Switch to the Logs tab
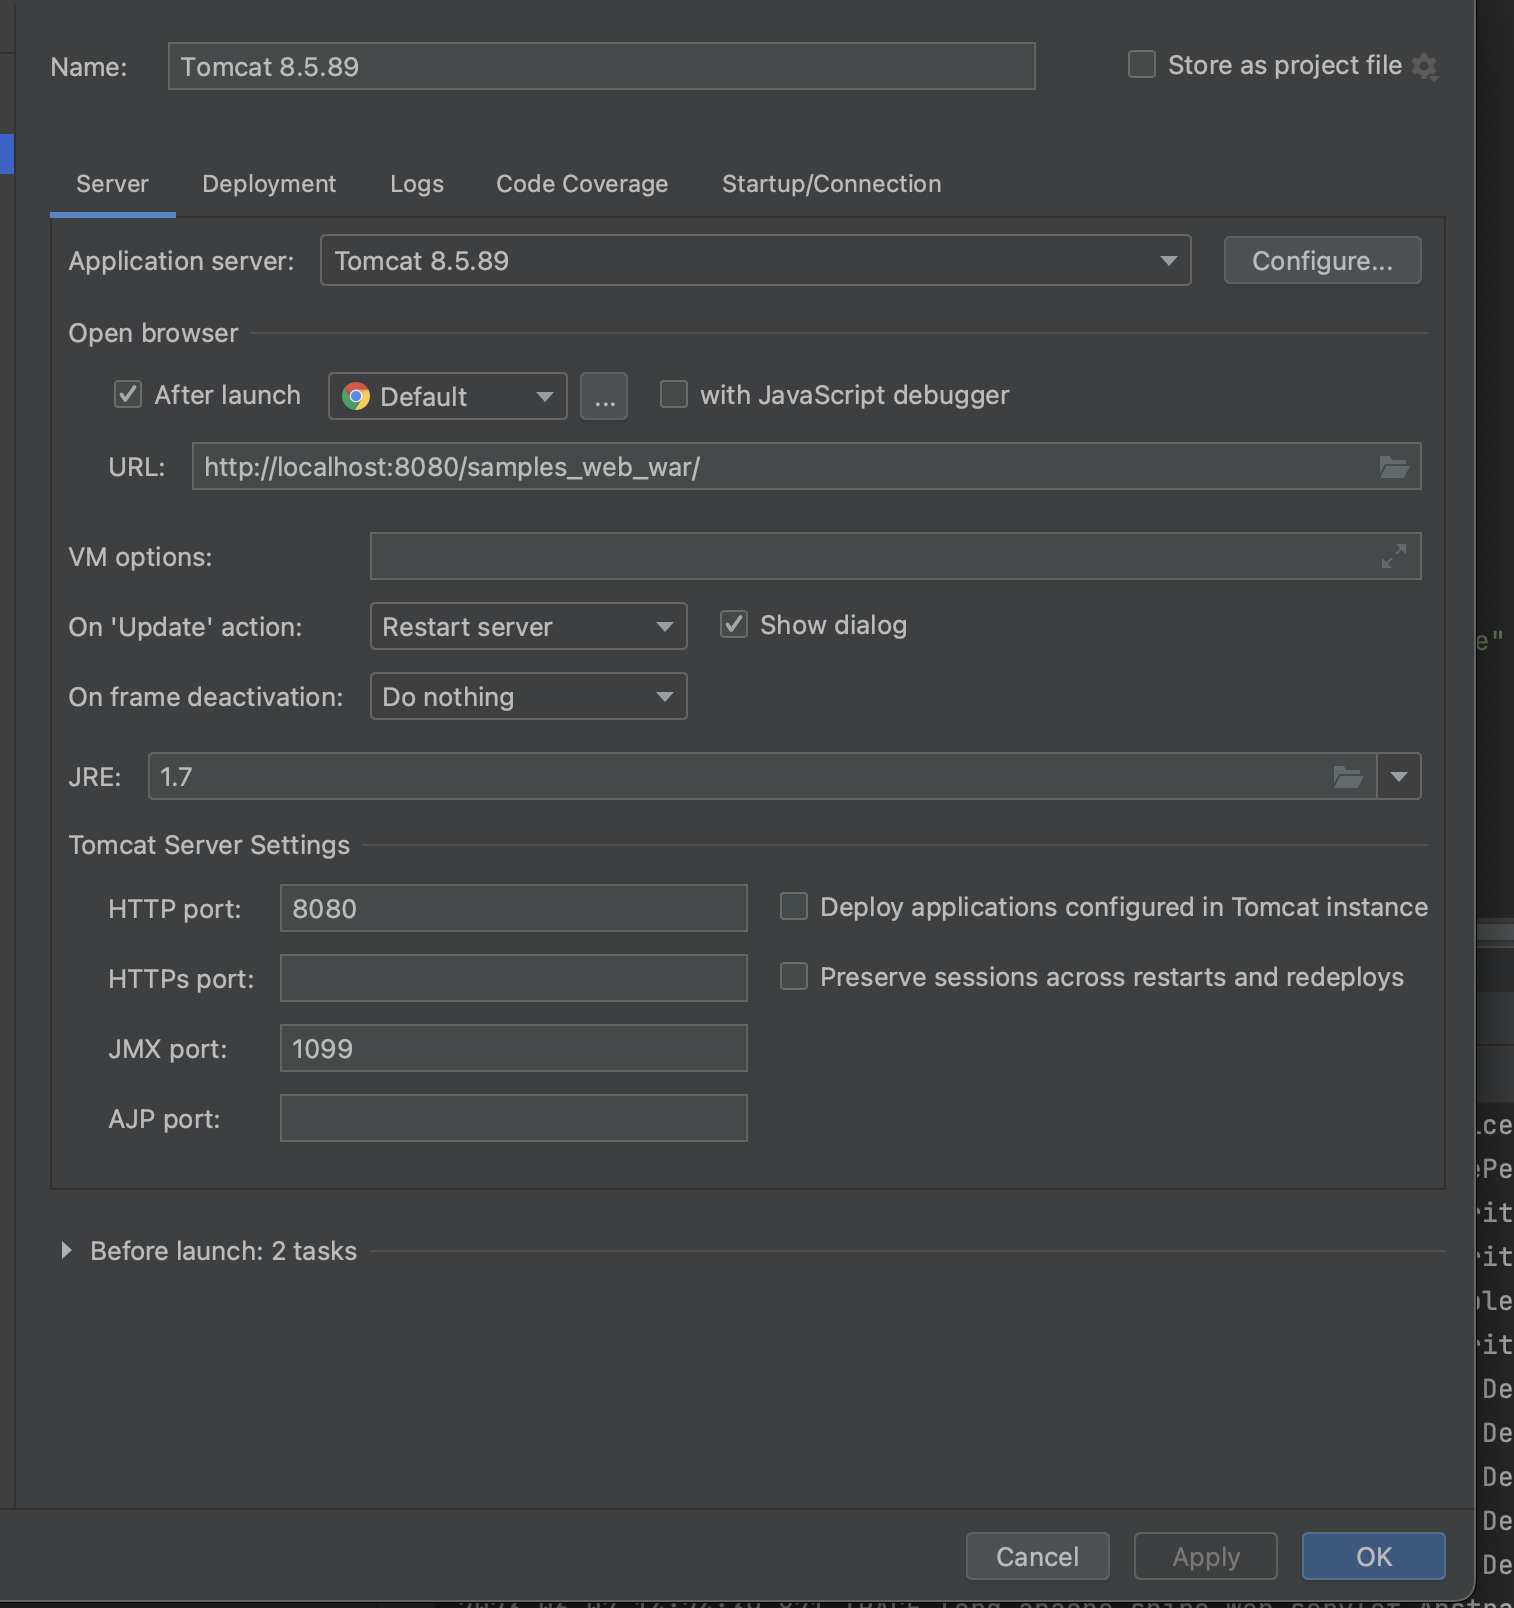 (417, 184)
